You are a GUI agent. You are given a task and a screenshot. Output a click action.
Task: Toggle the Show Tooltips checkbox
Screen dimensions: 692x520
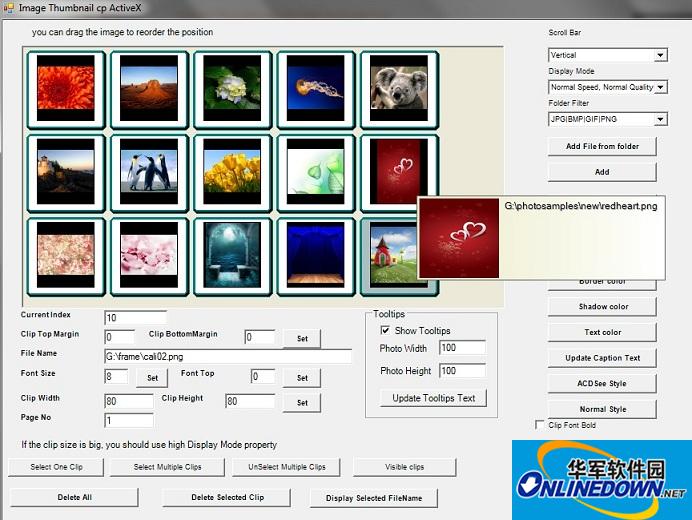385,330
